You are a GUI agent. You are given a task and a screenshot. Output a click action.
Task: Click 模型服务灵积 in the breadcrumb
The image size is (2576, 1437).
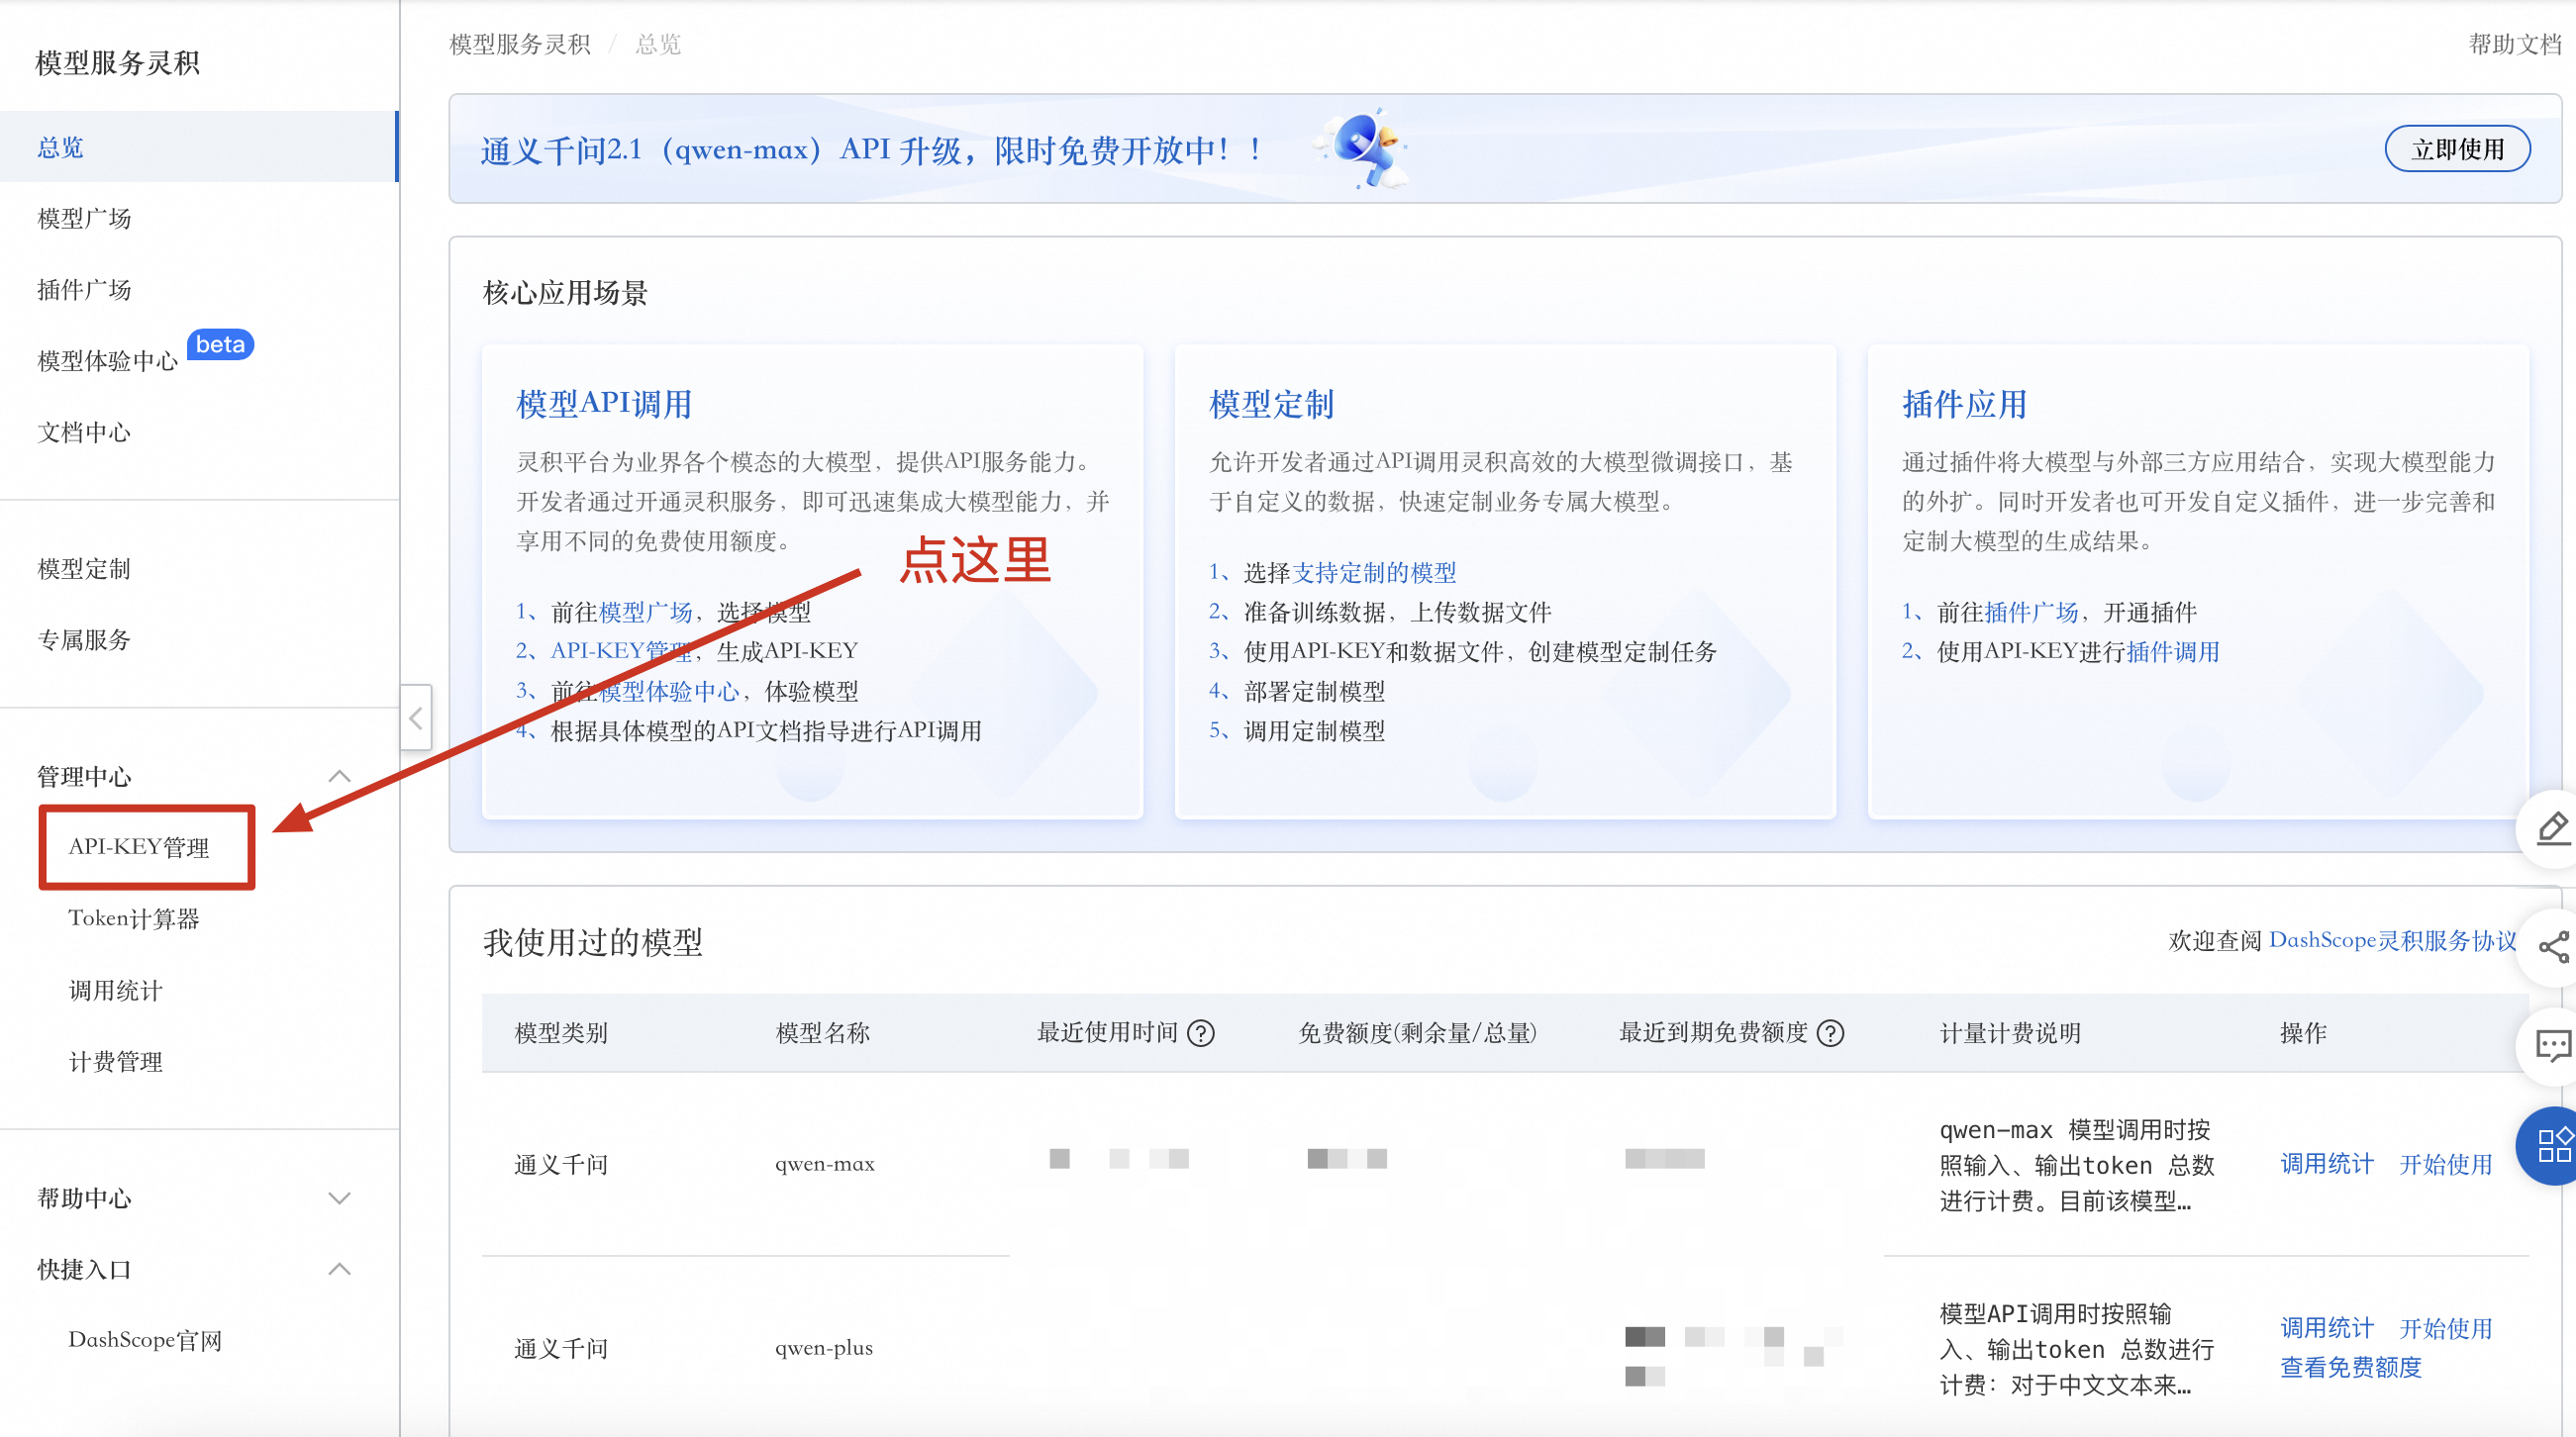point(519,44)
